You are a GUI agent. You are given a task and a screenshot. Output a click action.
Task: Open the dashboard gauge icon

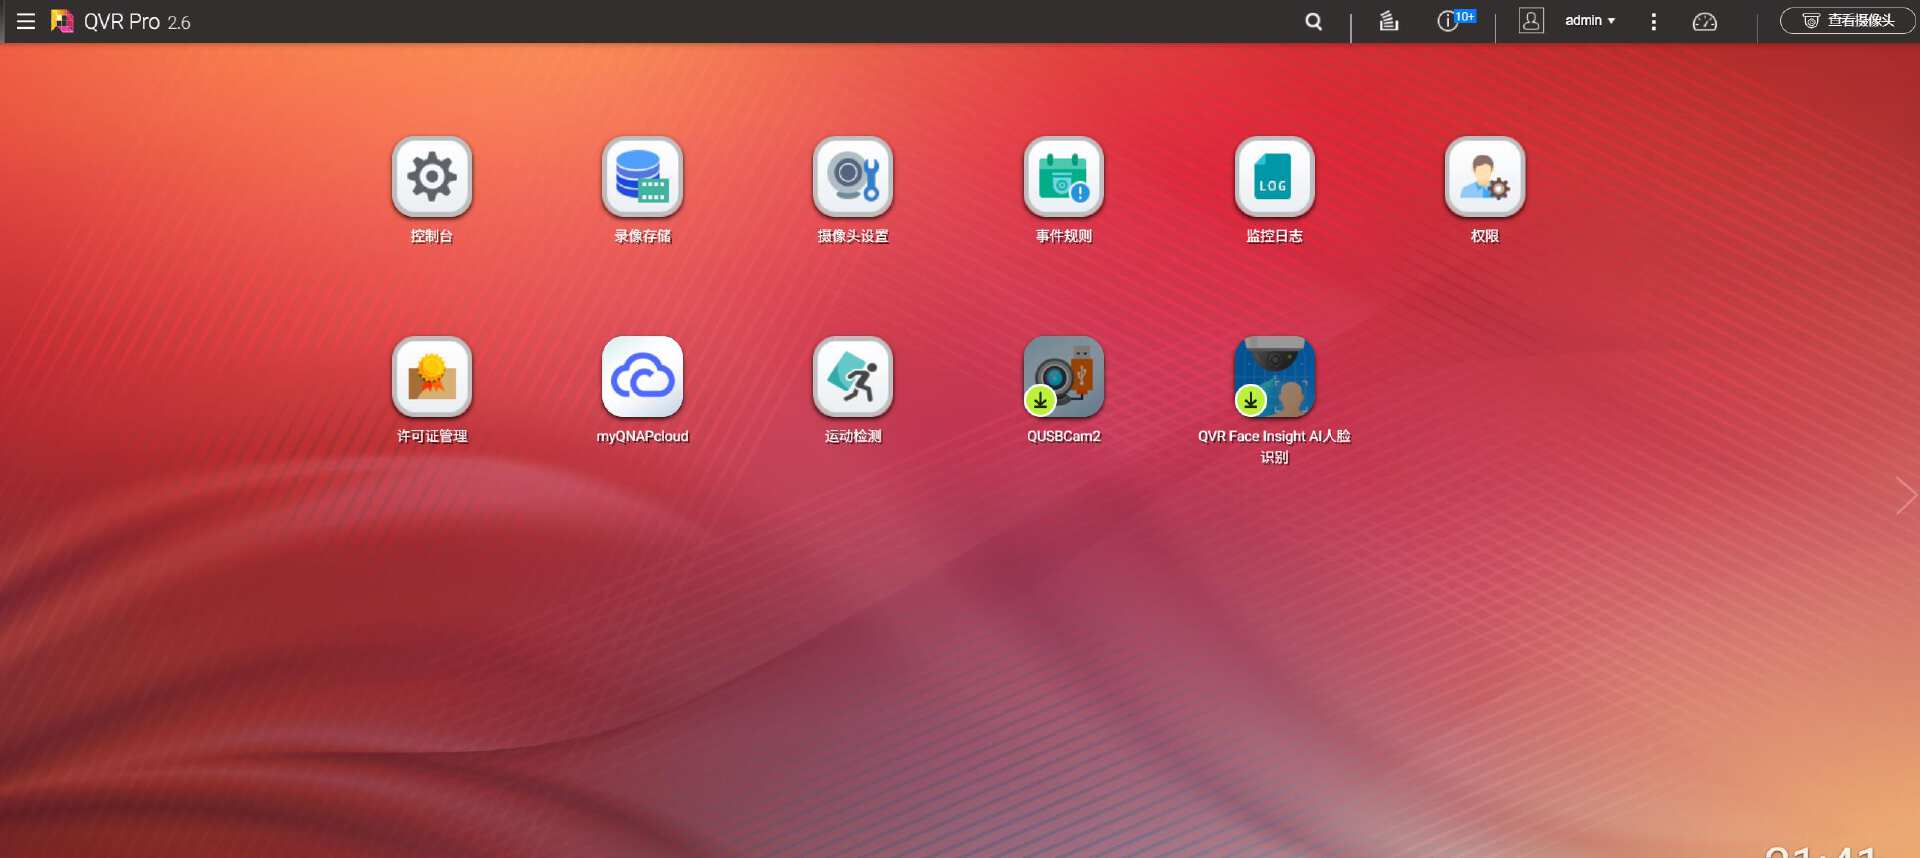pyautogui.click(x=1704, y=21)
